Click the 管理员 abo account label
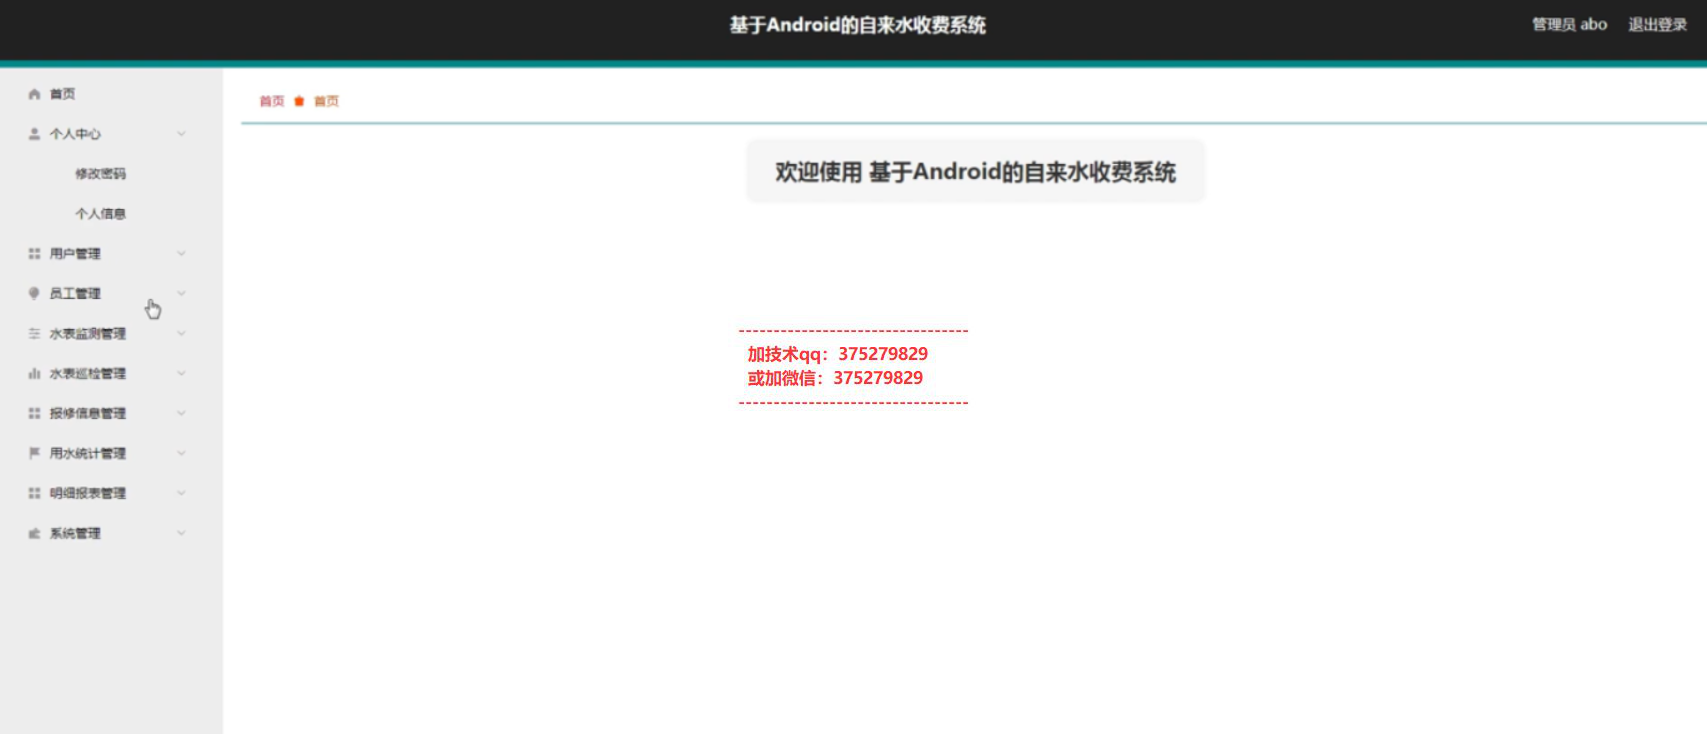The height and width of the screenshot is (734, 1707). [1569, 25]
